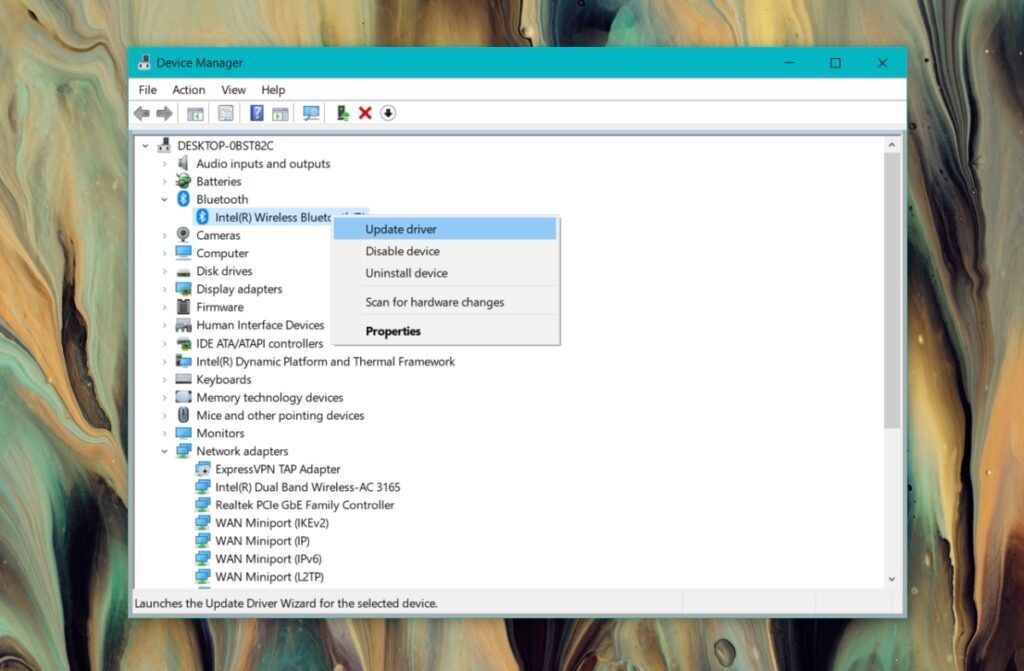This screenshot has height=671, width=1024.
Task: Collapse the Bluetooth category
Action: coord(166,199)
